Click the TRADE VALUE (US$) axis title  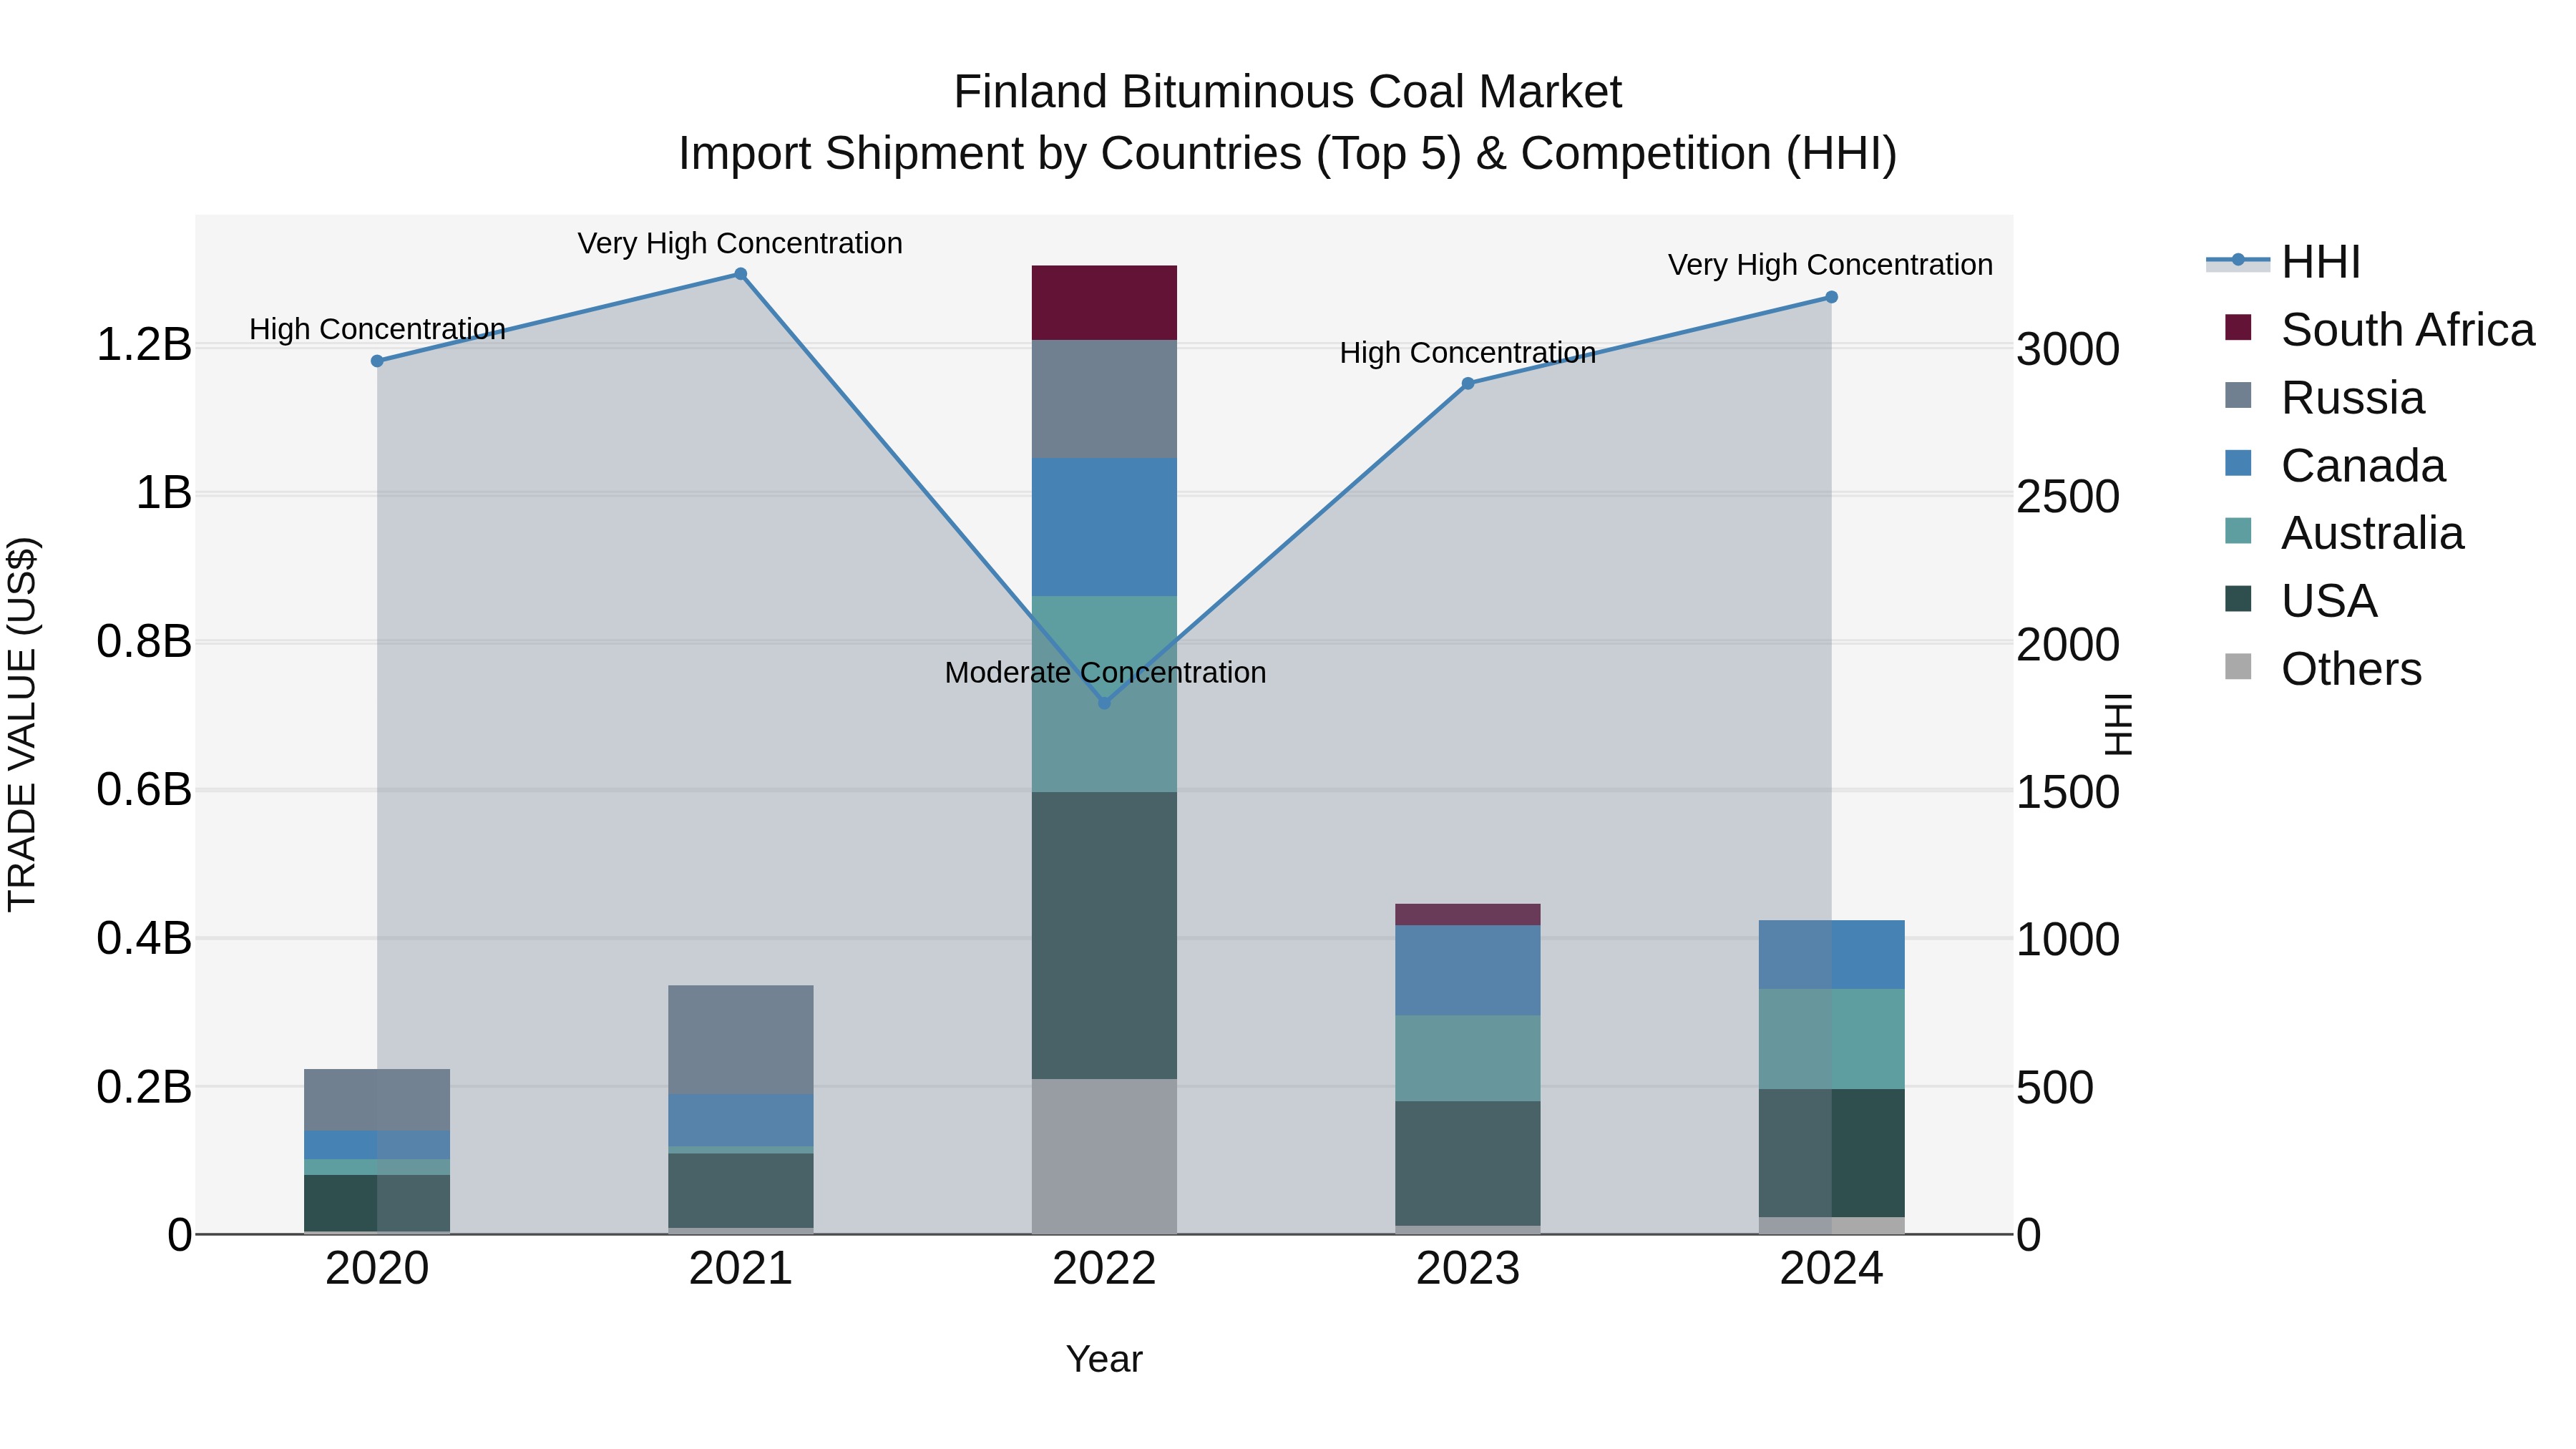tap(22, 724)
